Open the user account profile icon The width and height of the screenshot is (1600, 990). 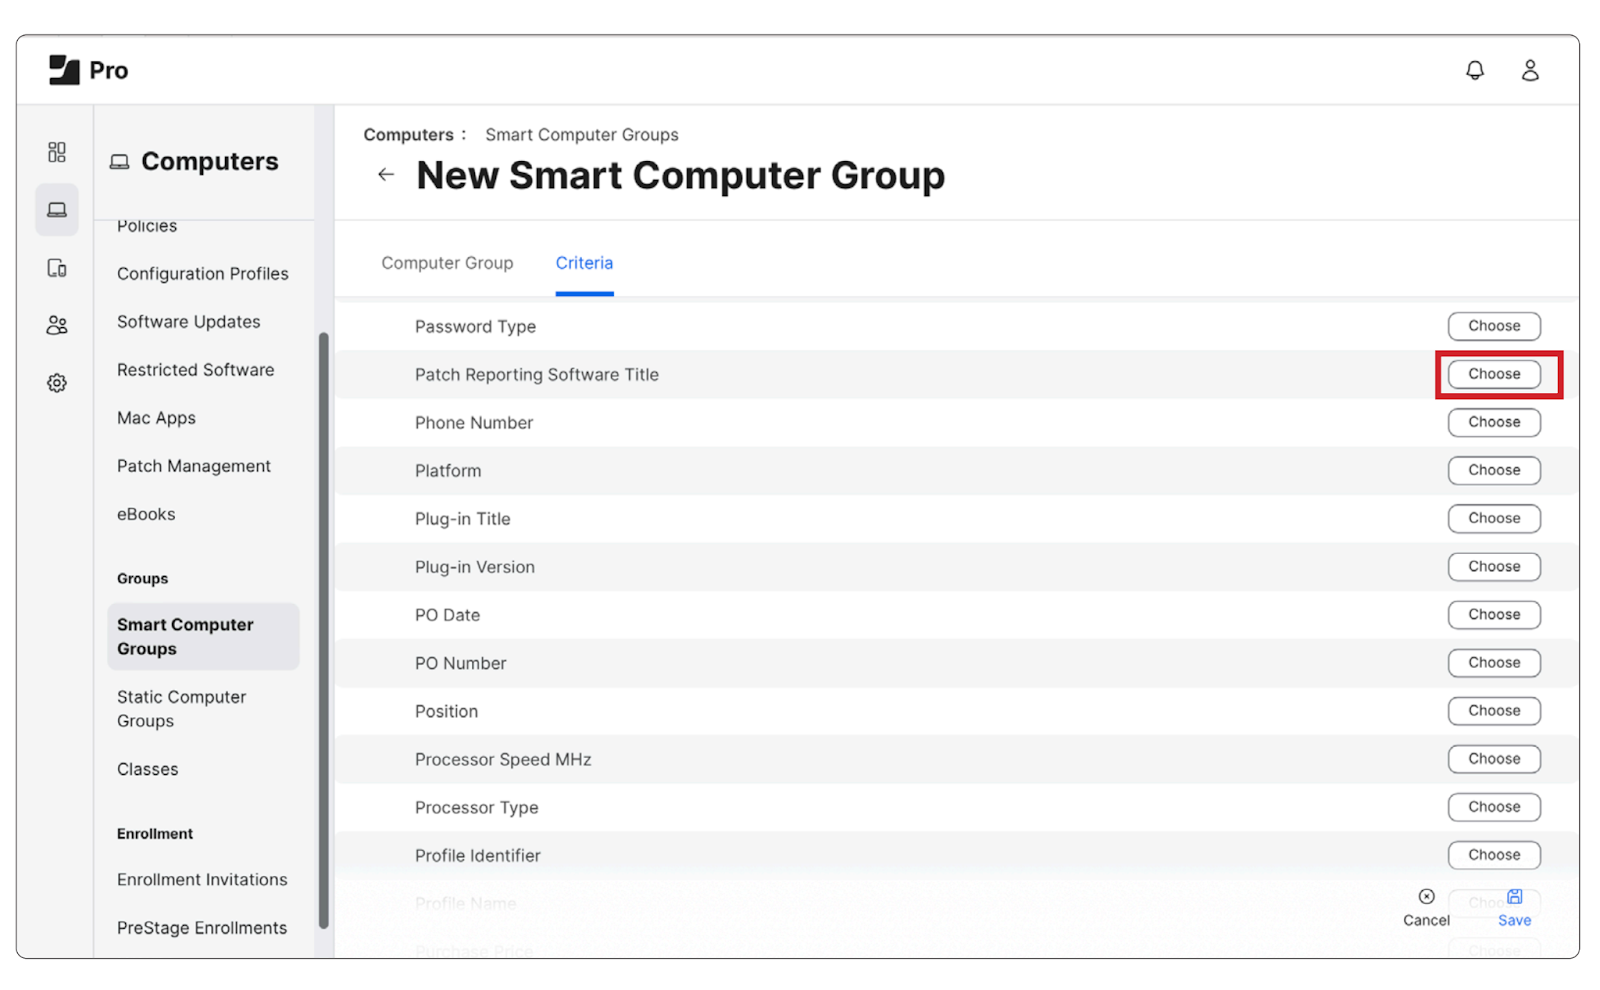(1529, 70)
